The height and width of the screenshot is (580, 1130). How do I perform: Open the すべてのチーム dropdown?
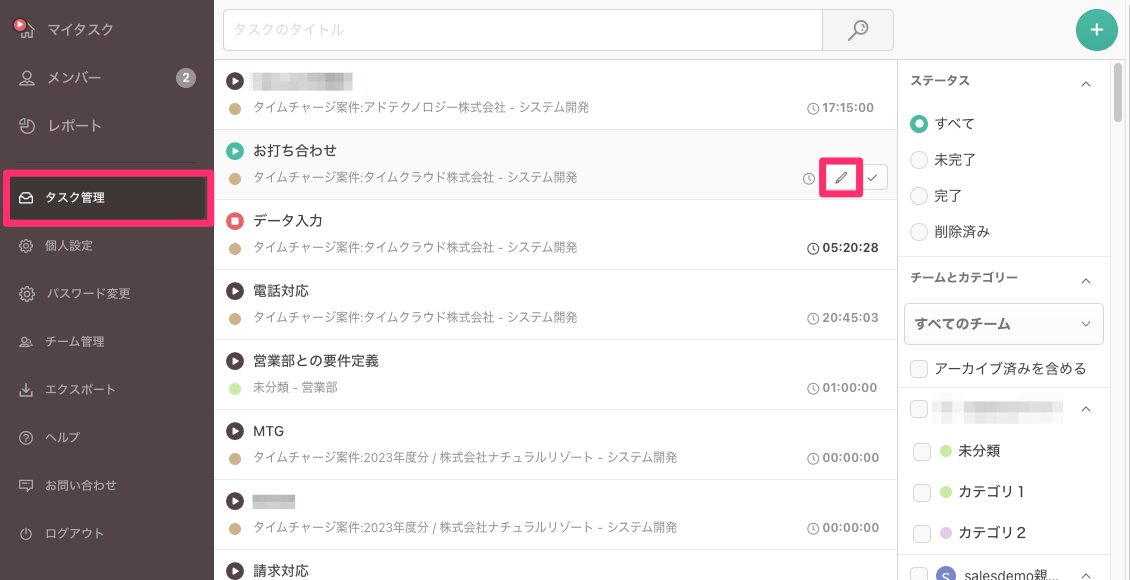pos(1003,324)
